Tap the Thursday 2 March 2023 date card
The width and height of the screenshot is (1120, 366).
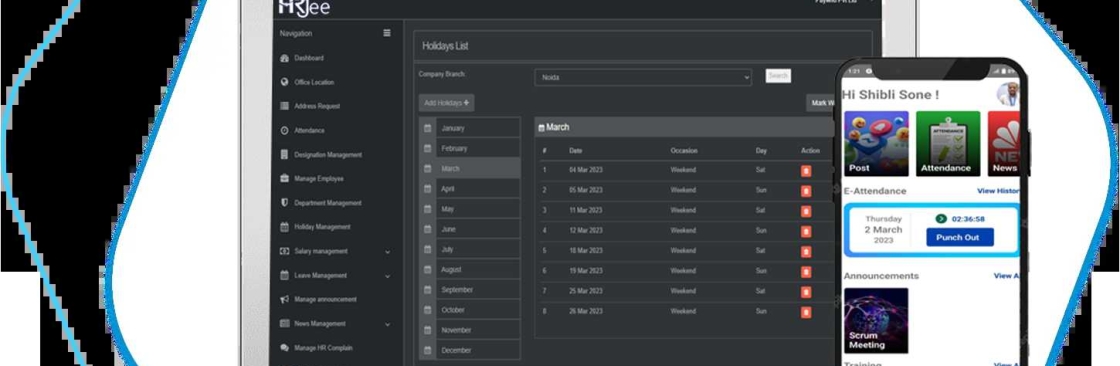click(884, 229)
